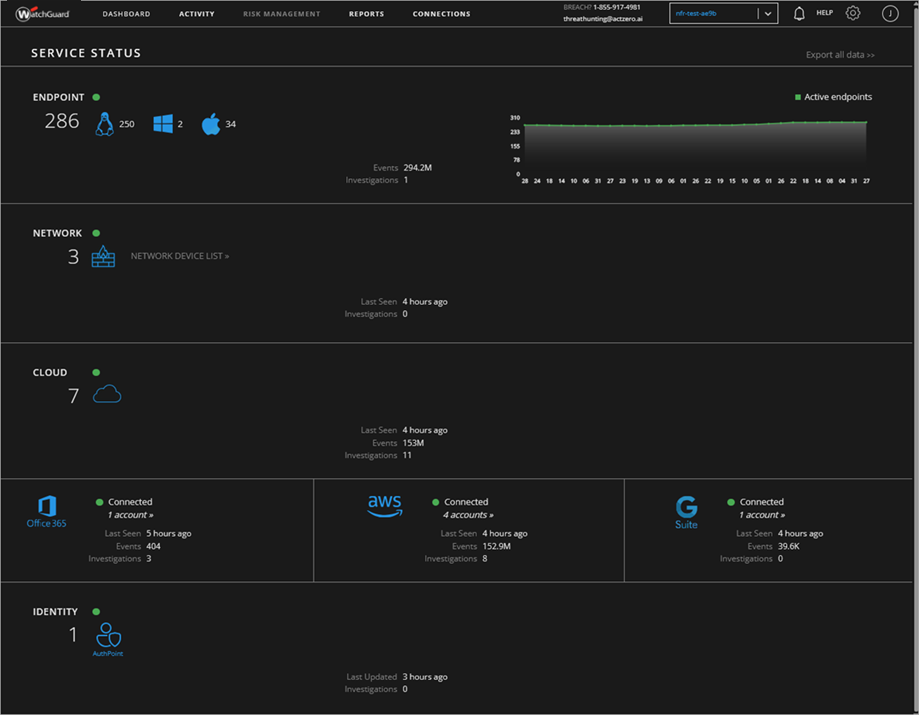Open the G Suite 1 account link
This screenshot has height=715, width=919.
click(762, 515)
